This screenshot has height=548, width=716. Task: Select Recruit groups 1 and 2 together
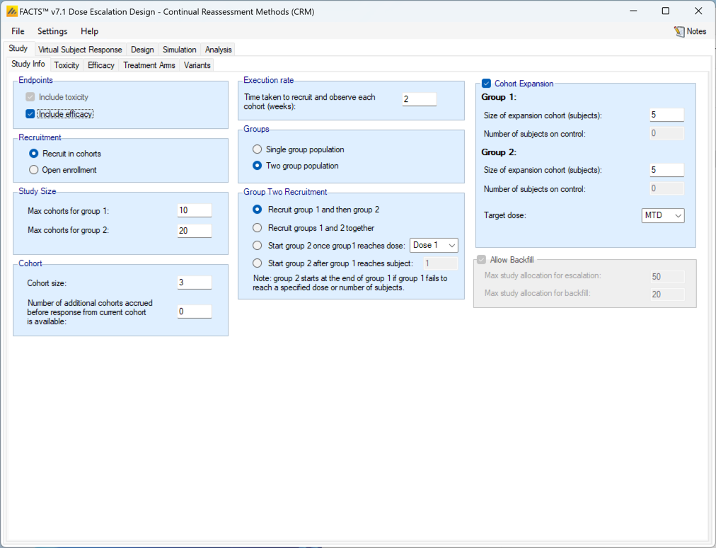coord(258,228)
